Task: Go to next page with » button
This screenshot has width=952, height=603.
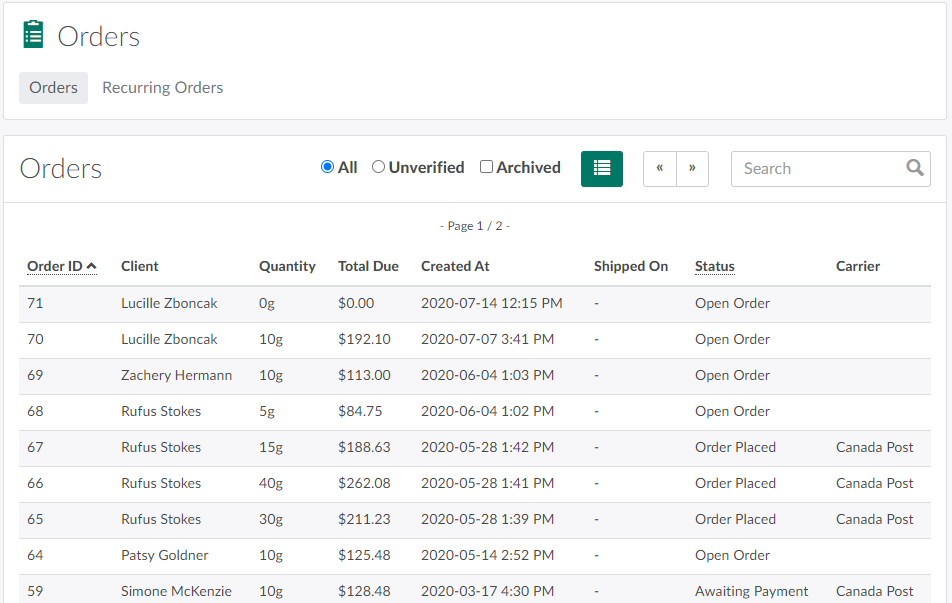Action: pos(692,169)
